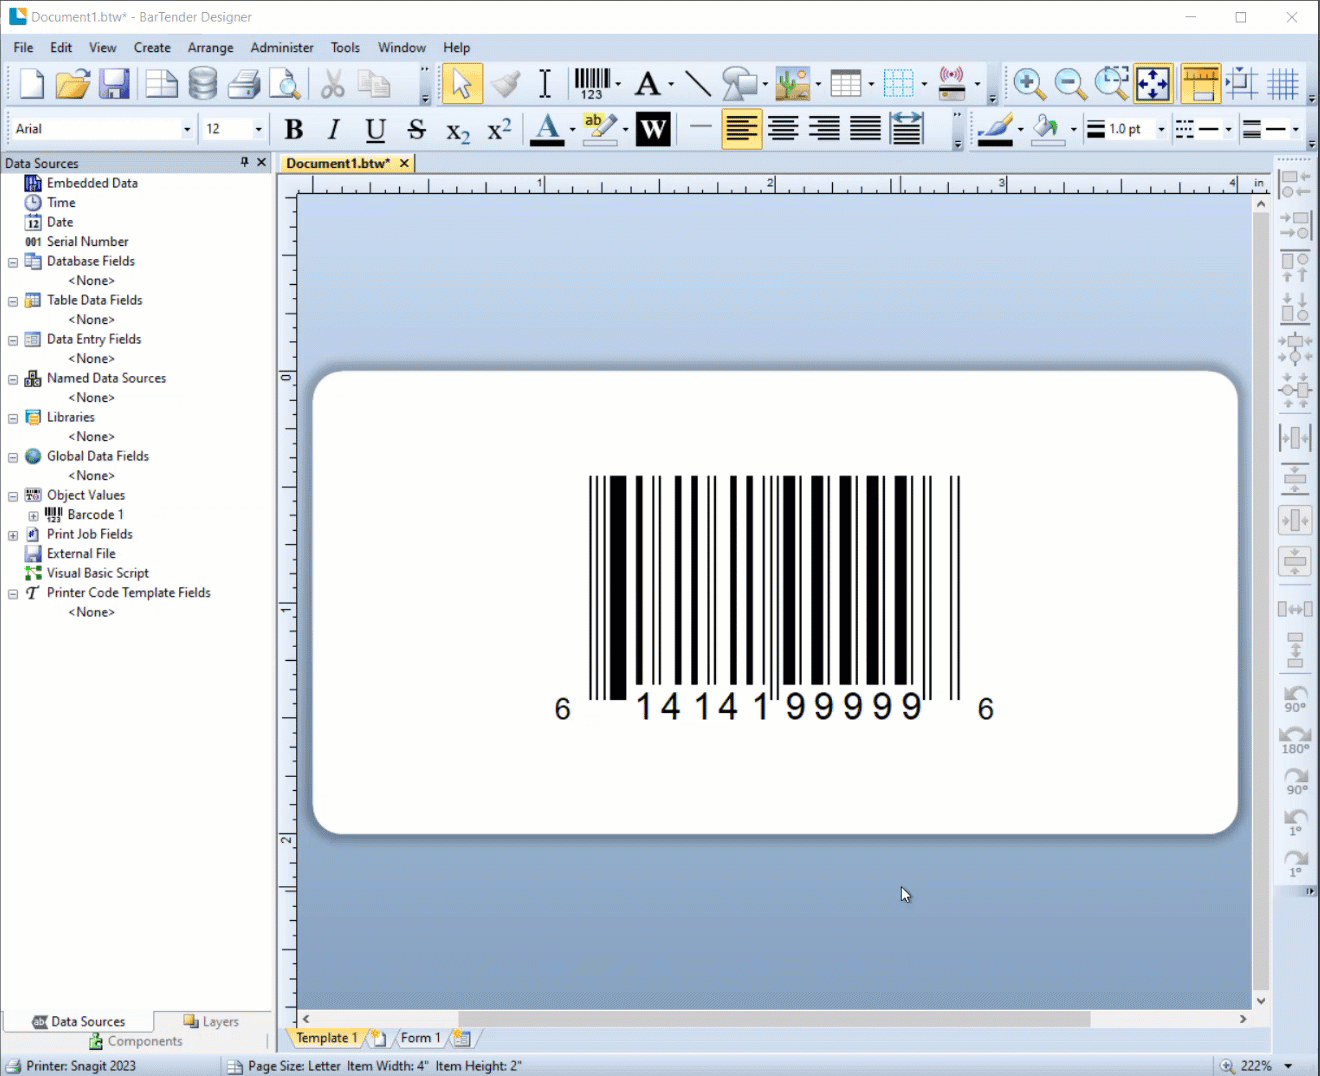Select the pointer selection tool

tap(461, 84)
